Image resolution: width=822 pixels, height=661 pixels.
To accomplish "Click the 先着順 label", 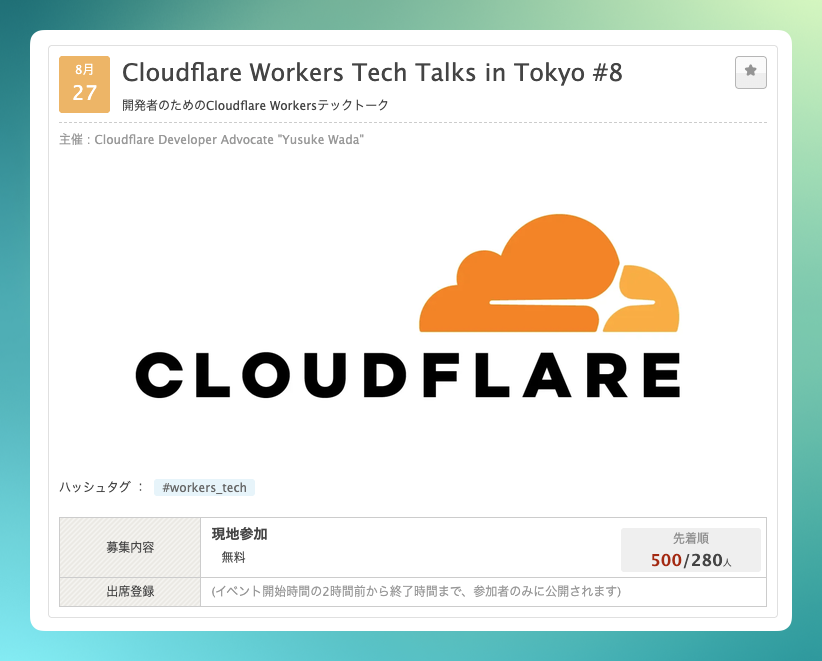I will coord(691,538).
